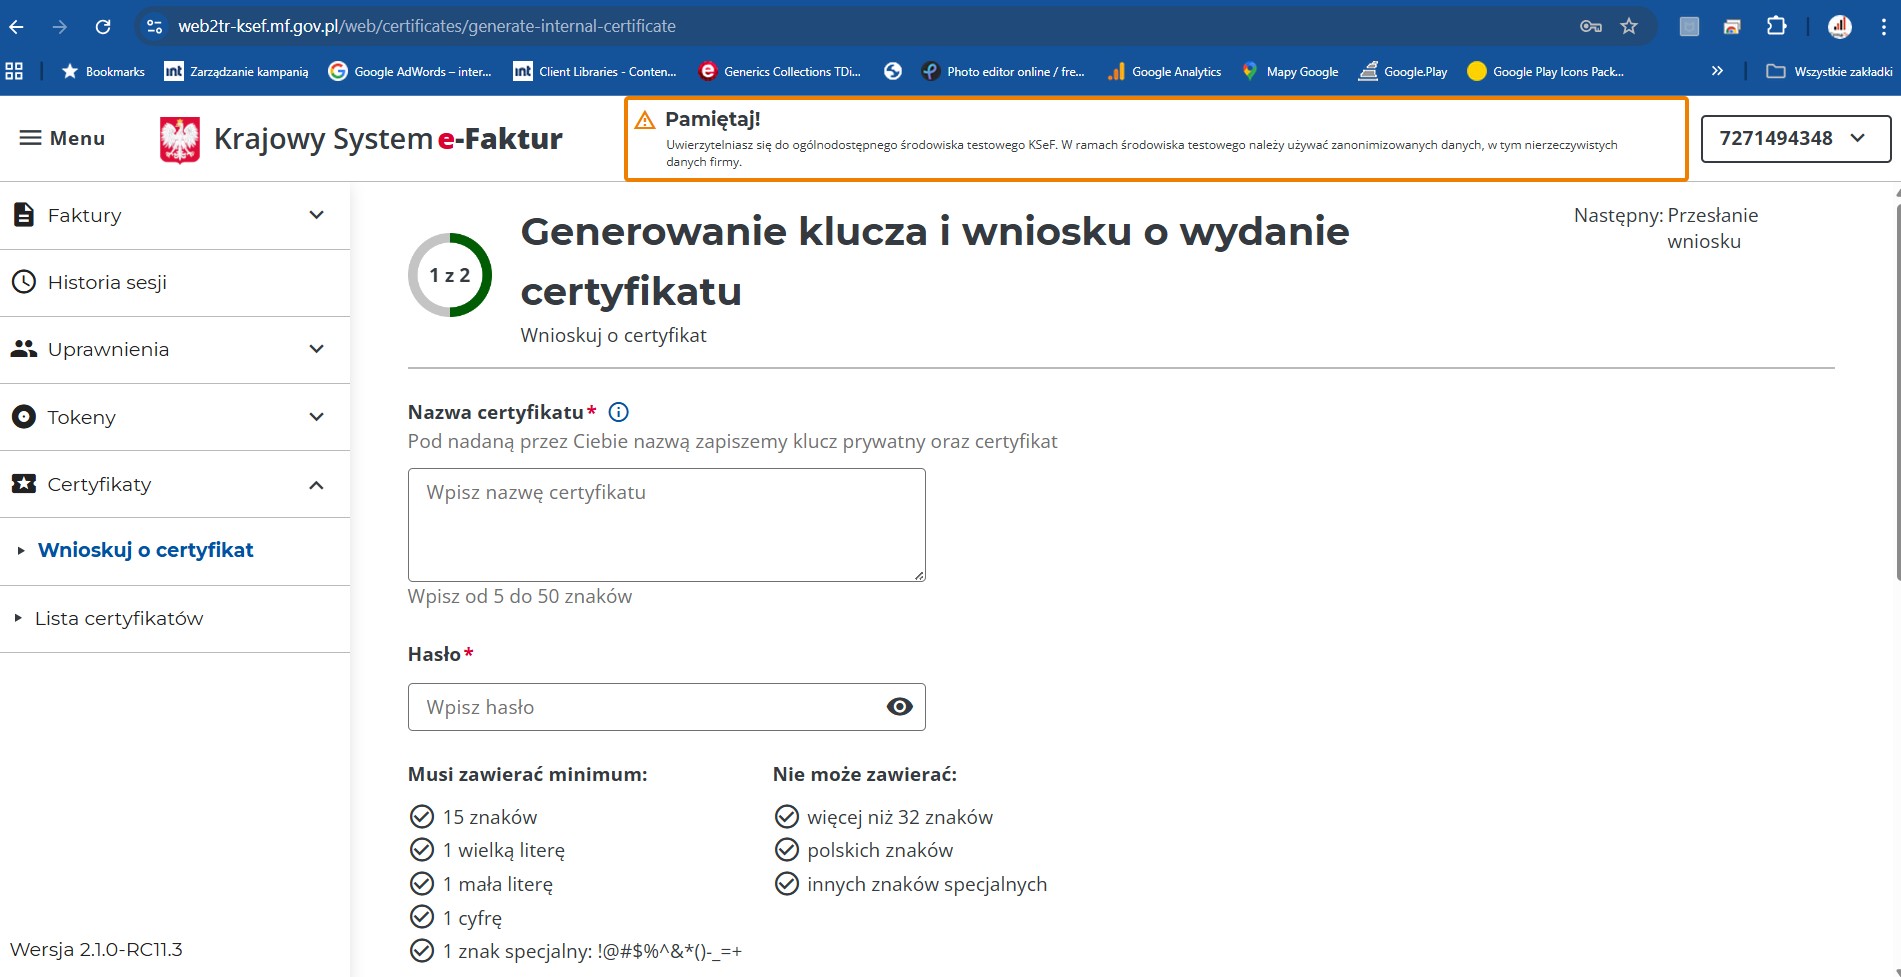Image resolution: width=1901 pixels, height=977 pixels.
Task: Go to Lista certyfikatów
Action: point(119,619)
